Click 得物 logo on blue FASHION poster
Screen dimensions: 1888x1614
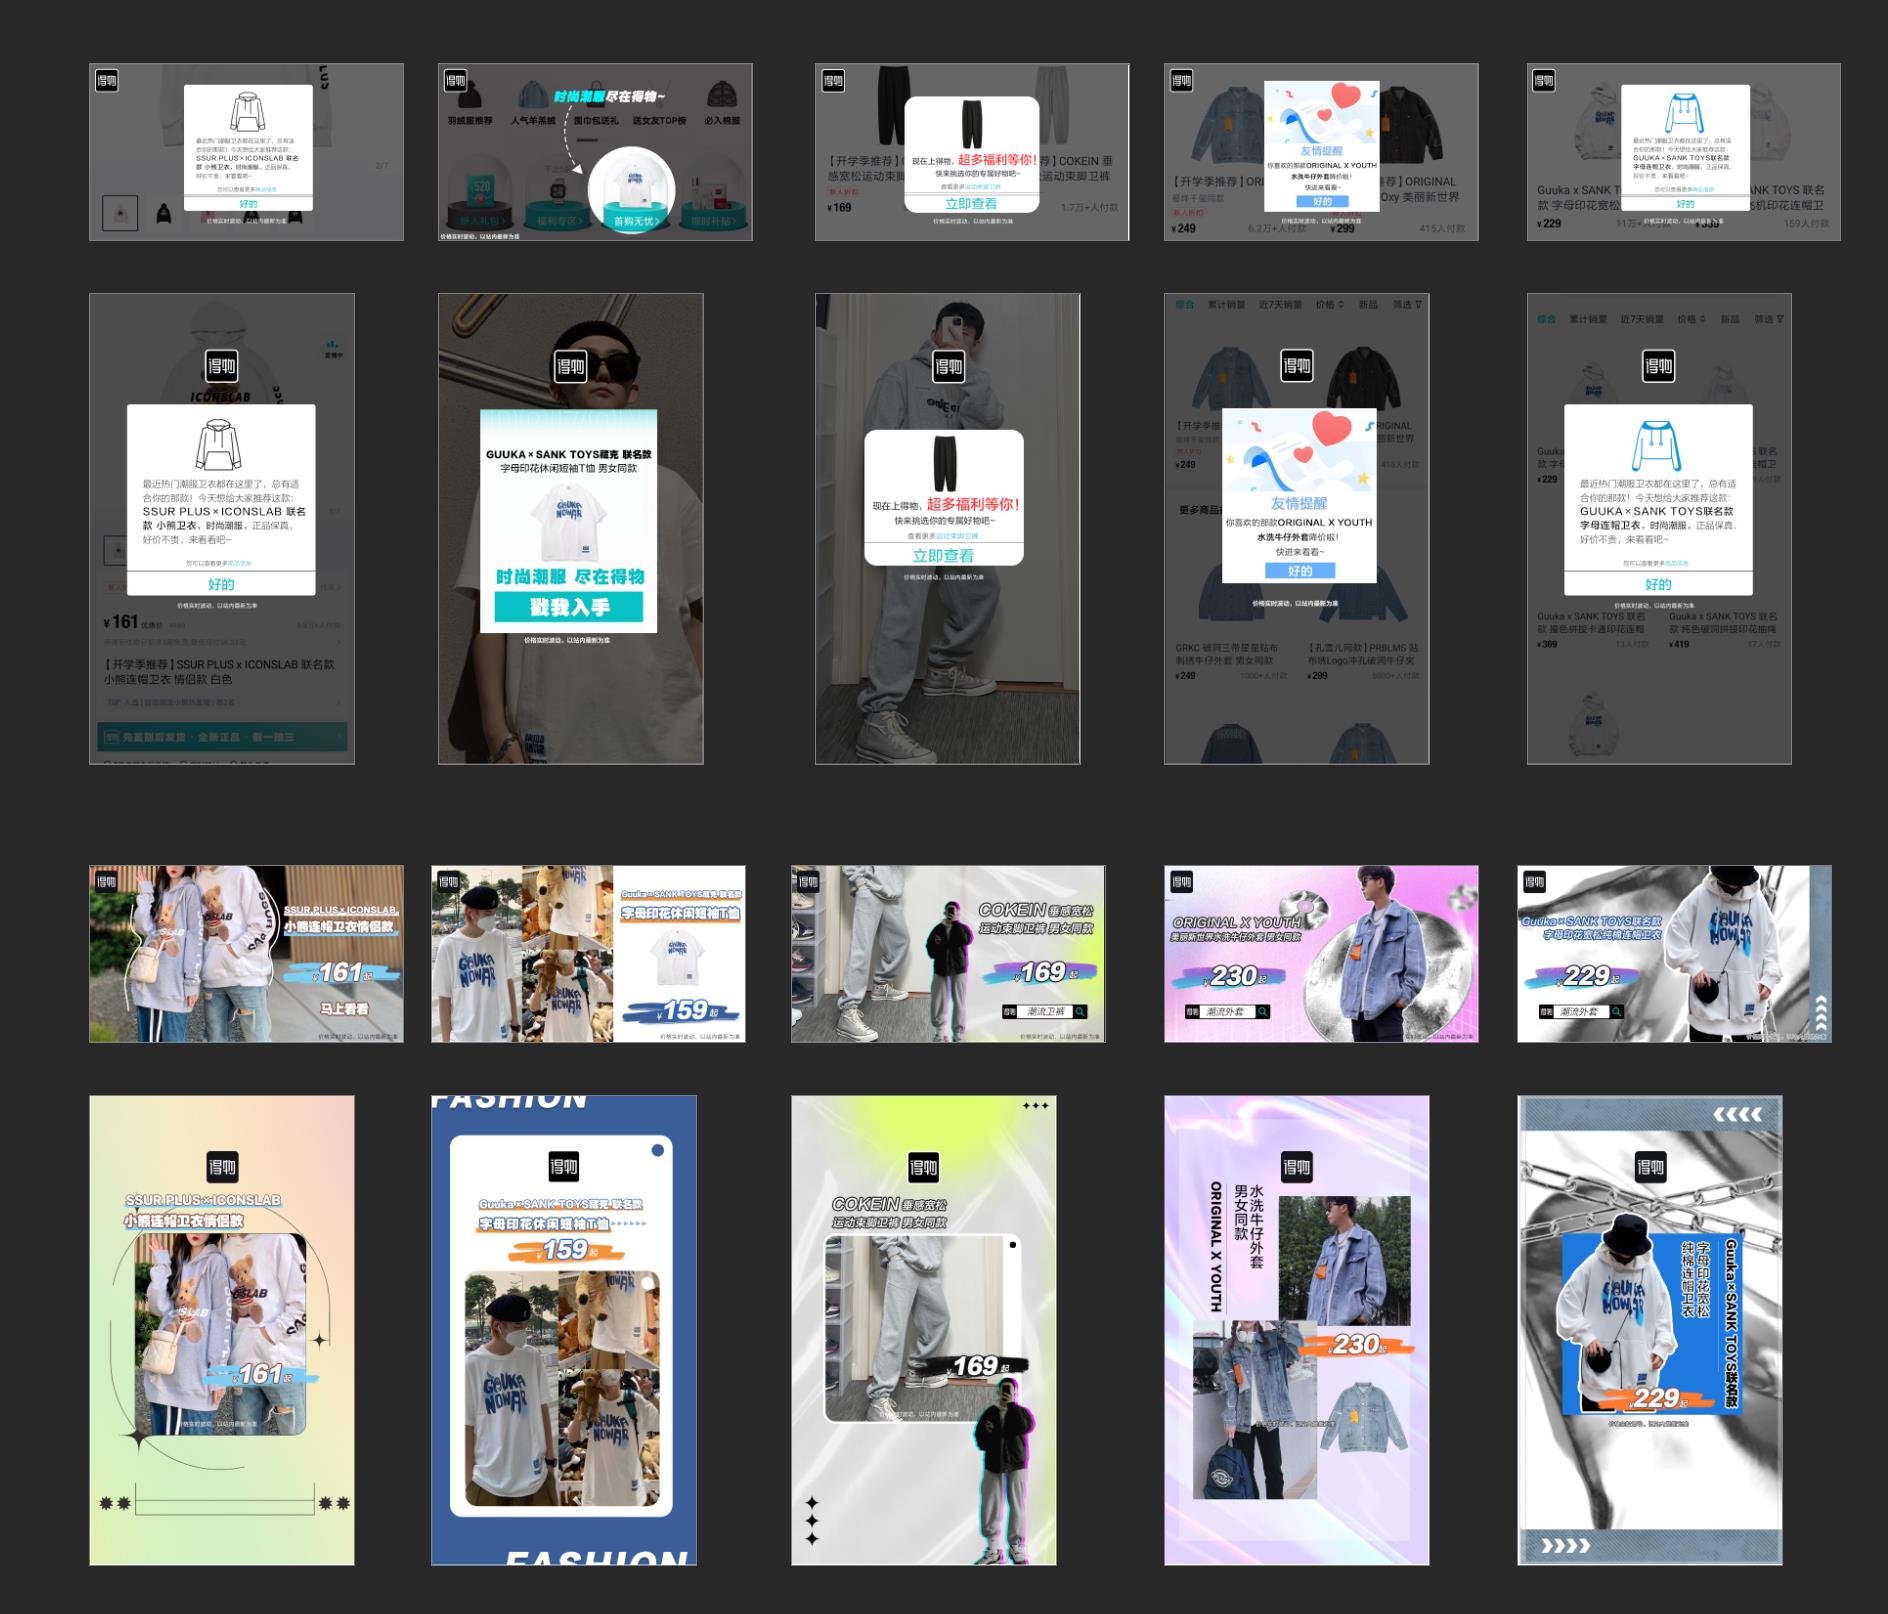[x=564, y=1167]
